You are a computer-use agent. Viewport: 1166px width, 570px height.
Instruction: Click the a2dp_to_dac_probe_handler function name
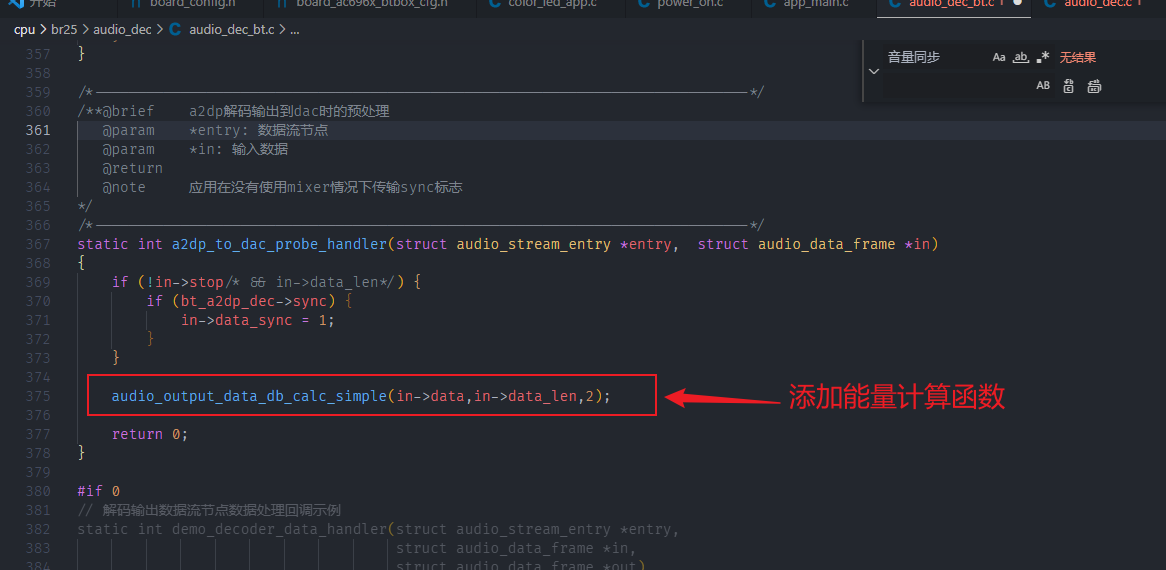(280, 244)
